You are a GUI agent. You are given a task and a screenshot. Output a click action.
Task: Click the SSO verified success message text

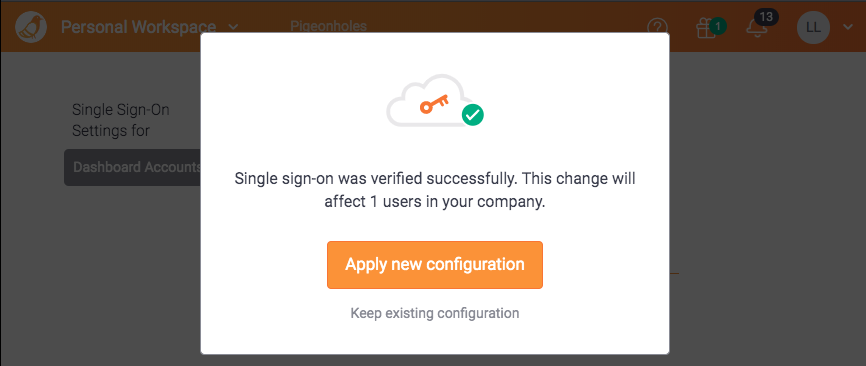[435, 190]
